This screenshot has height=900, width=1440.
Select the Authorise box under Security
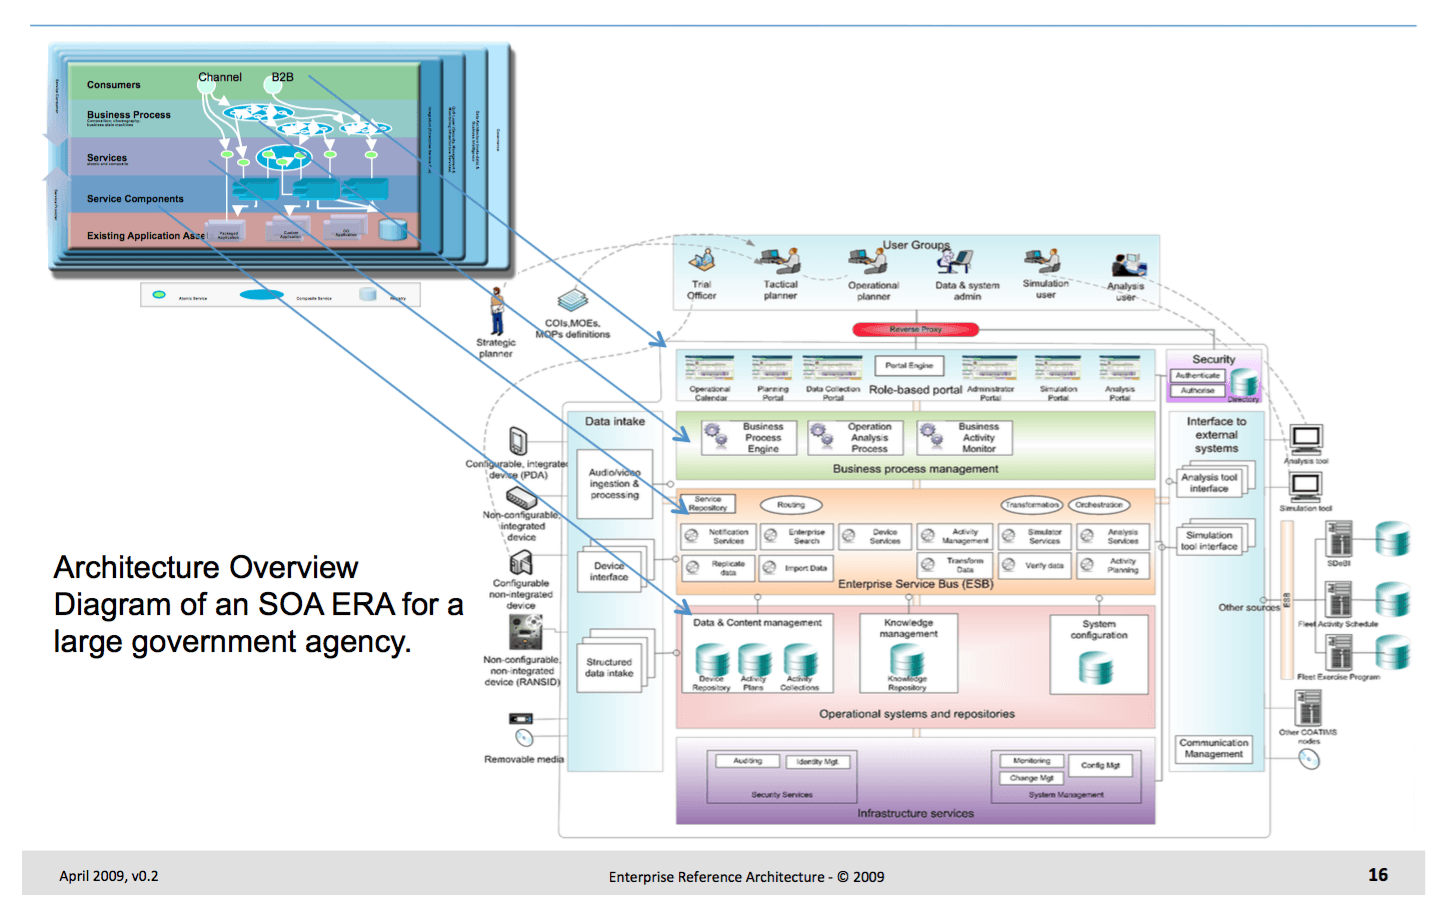pos(1198,391)
